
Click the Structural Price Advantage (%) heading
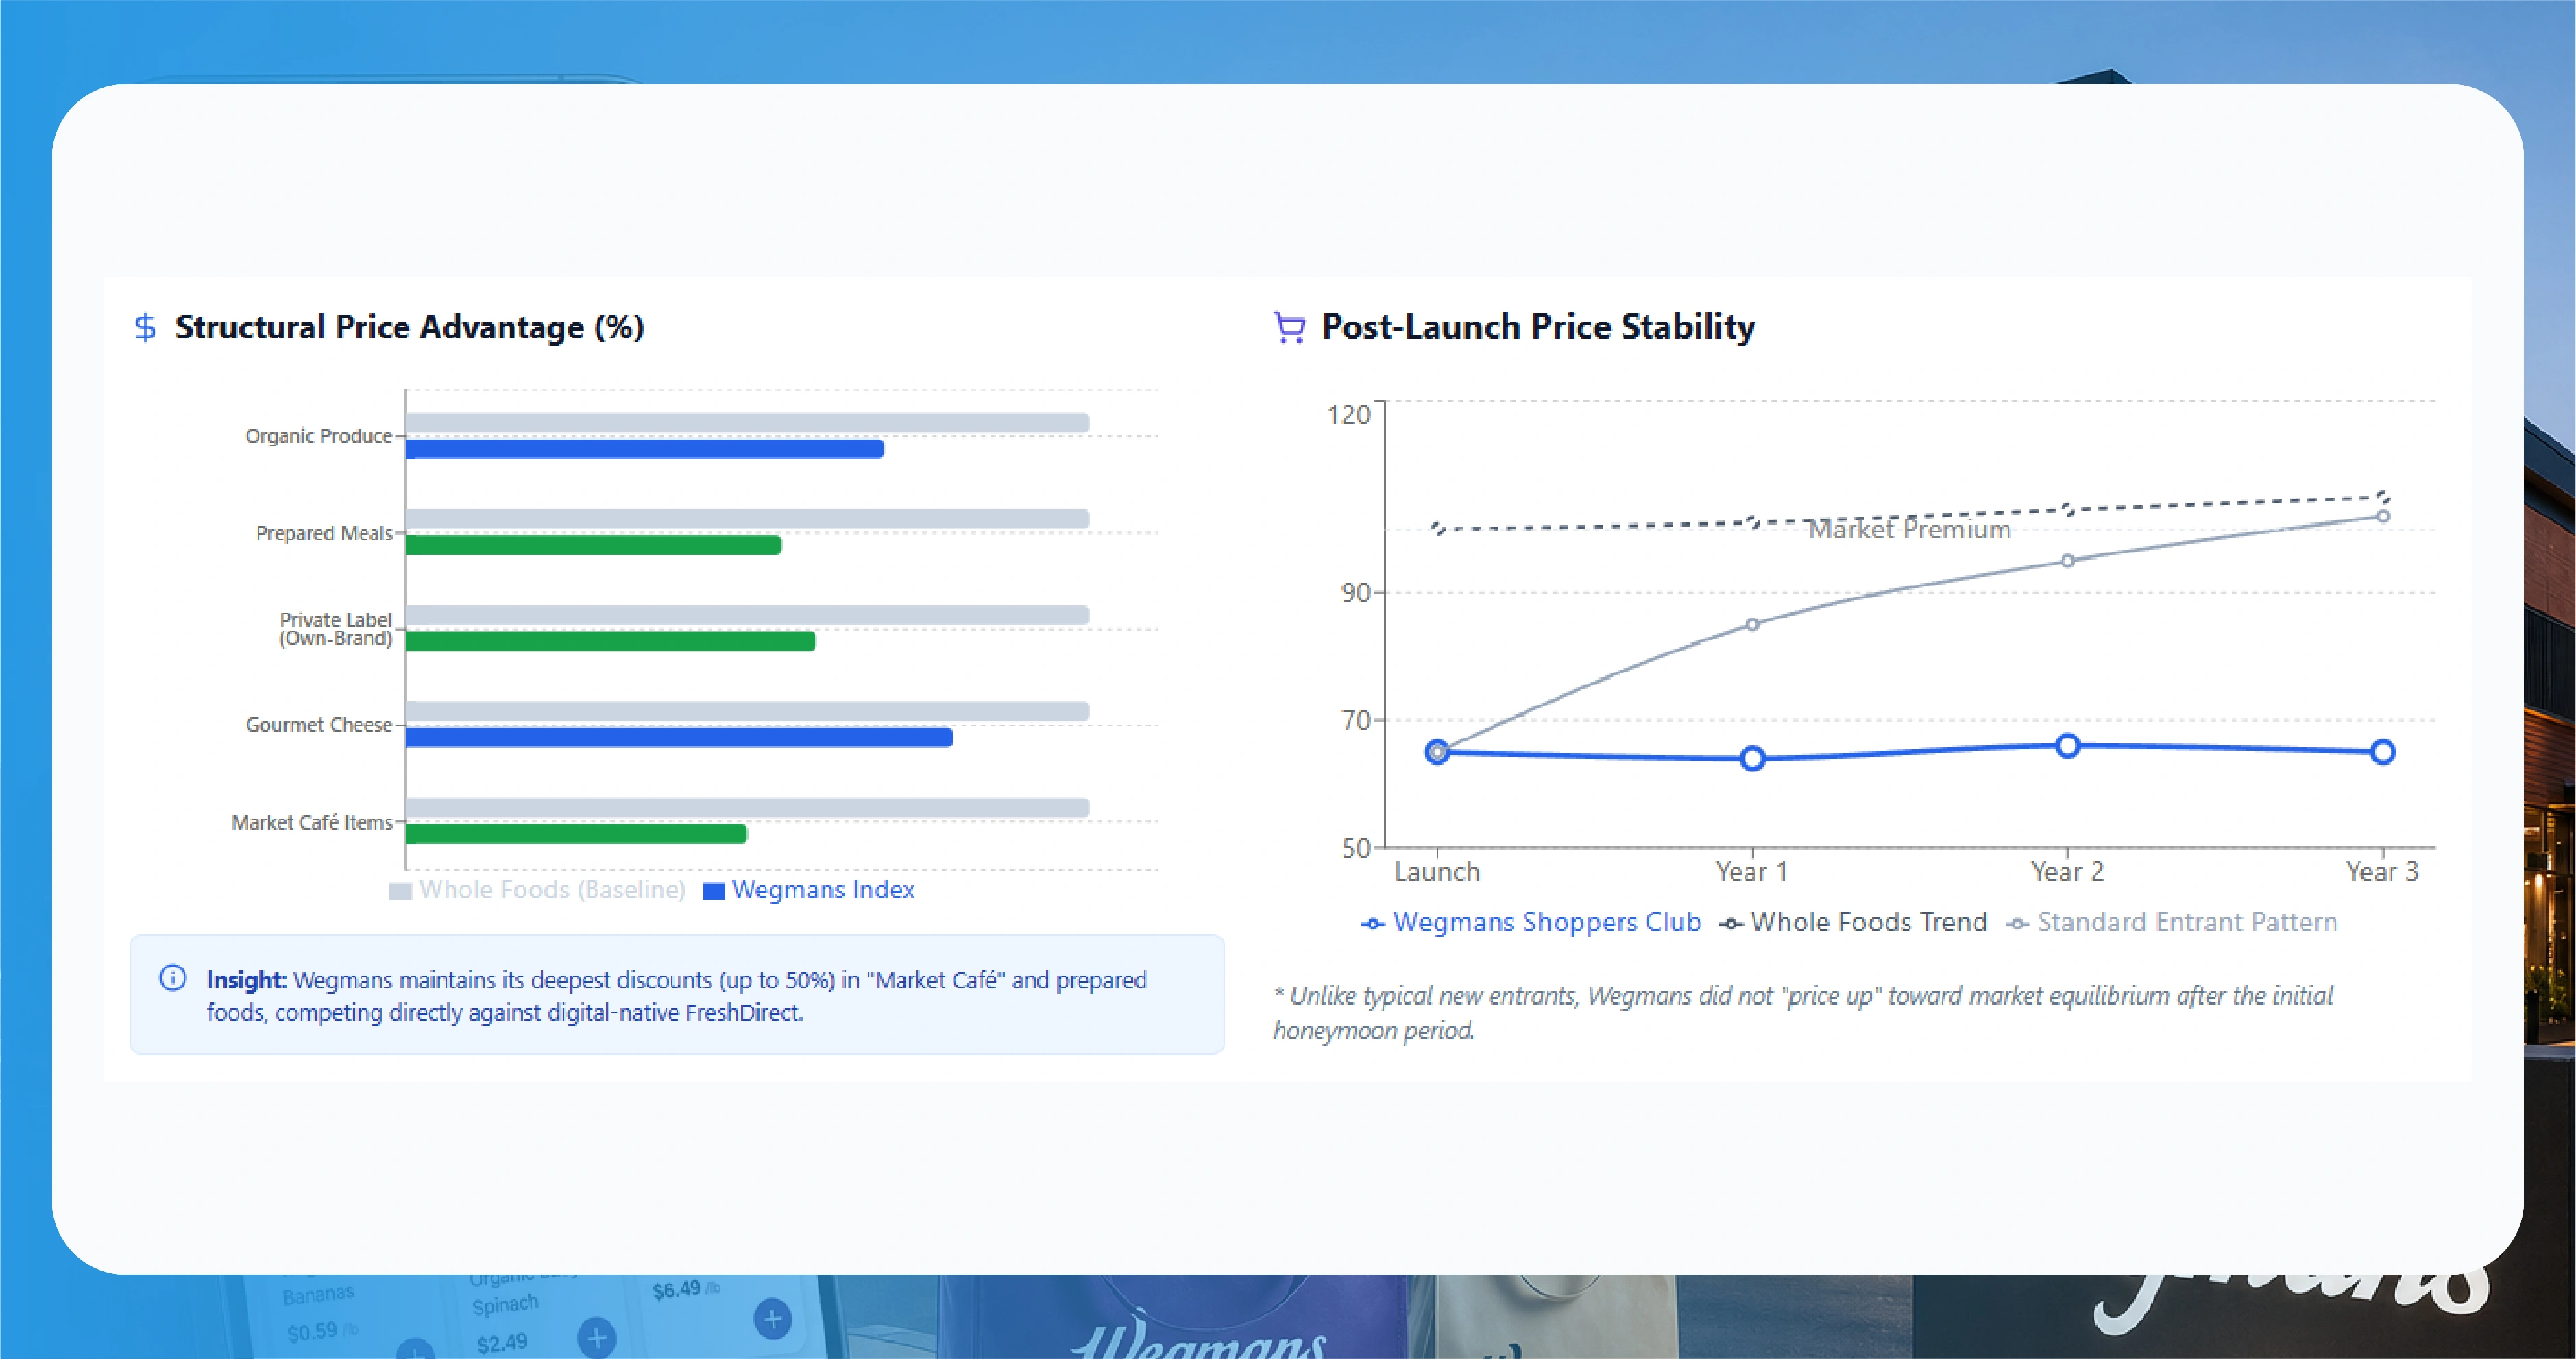click(x=409, y=327)
